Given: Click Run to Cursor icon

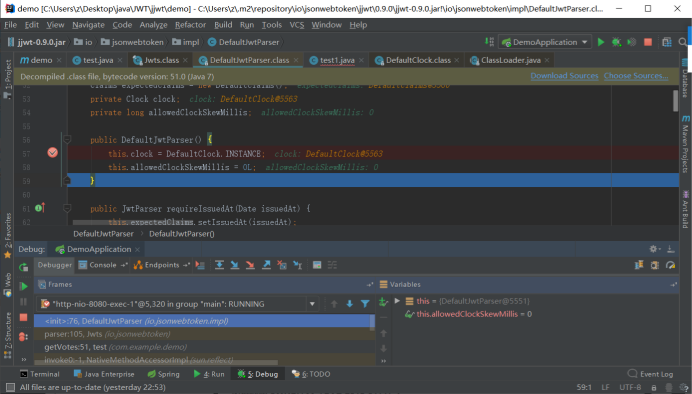Looking at the screenshot, I should (298, 265).
